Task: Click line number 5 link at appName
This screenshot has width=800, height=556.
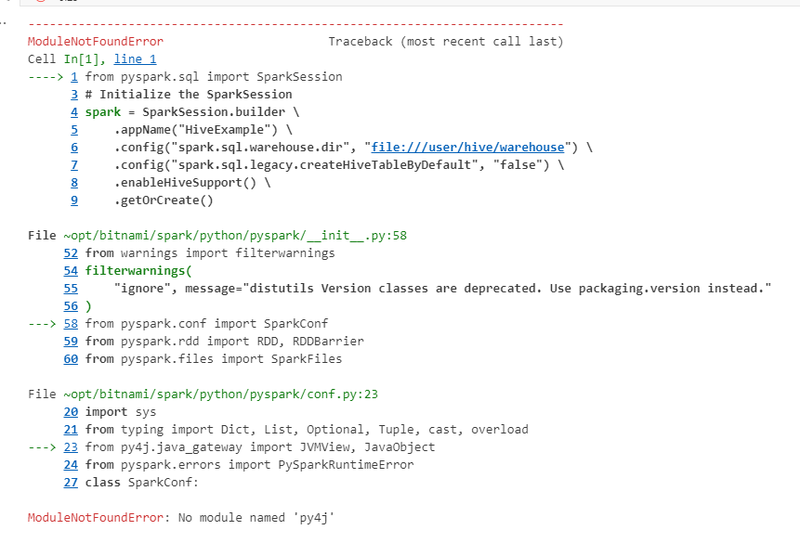Action: 74,130
